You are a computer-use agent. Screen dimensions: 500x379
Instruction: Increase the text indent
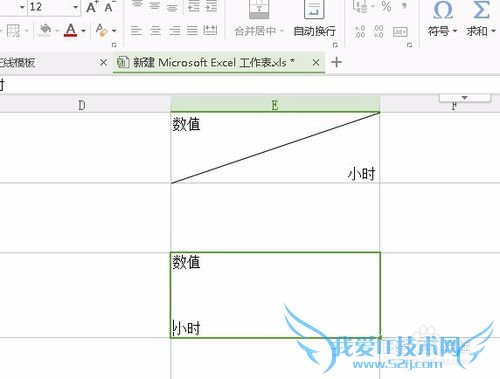point(211,6)
